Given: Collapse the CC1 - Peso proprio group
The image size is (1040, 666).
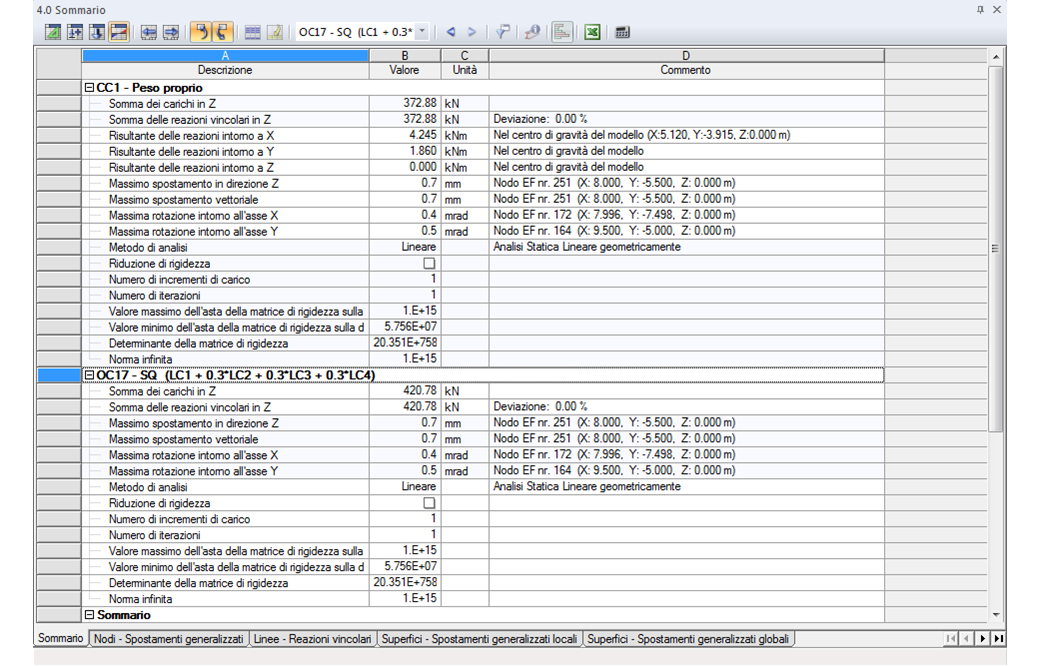Looking at the screenshot, I should [x=90, y=88].
